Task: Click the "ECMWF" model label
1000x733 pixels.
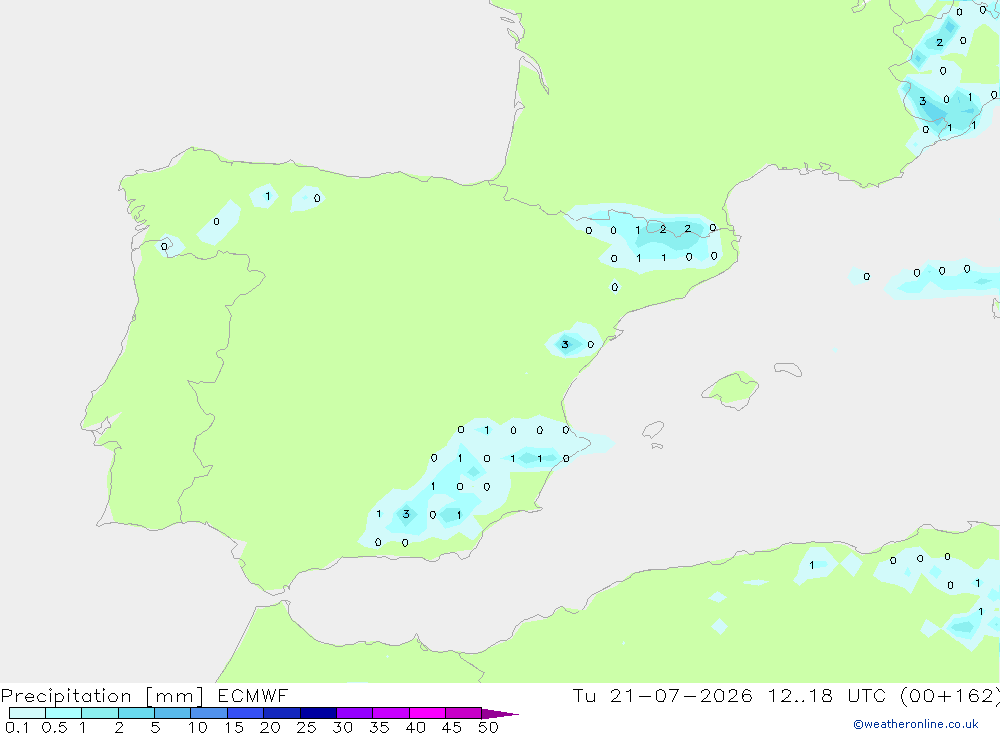Action: [253, 695]
